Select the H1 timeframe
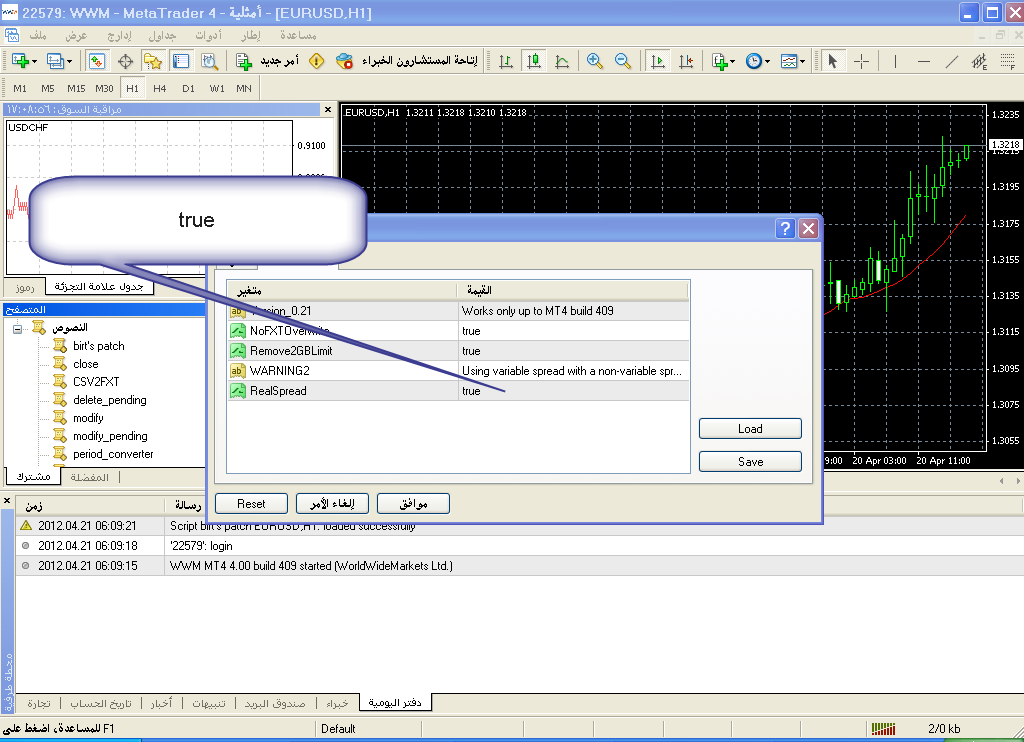This screenshot has width=1024, height=742. click(133, 88)
